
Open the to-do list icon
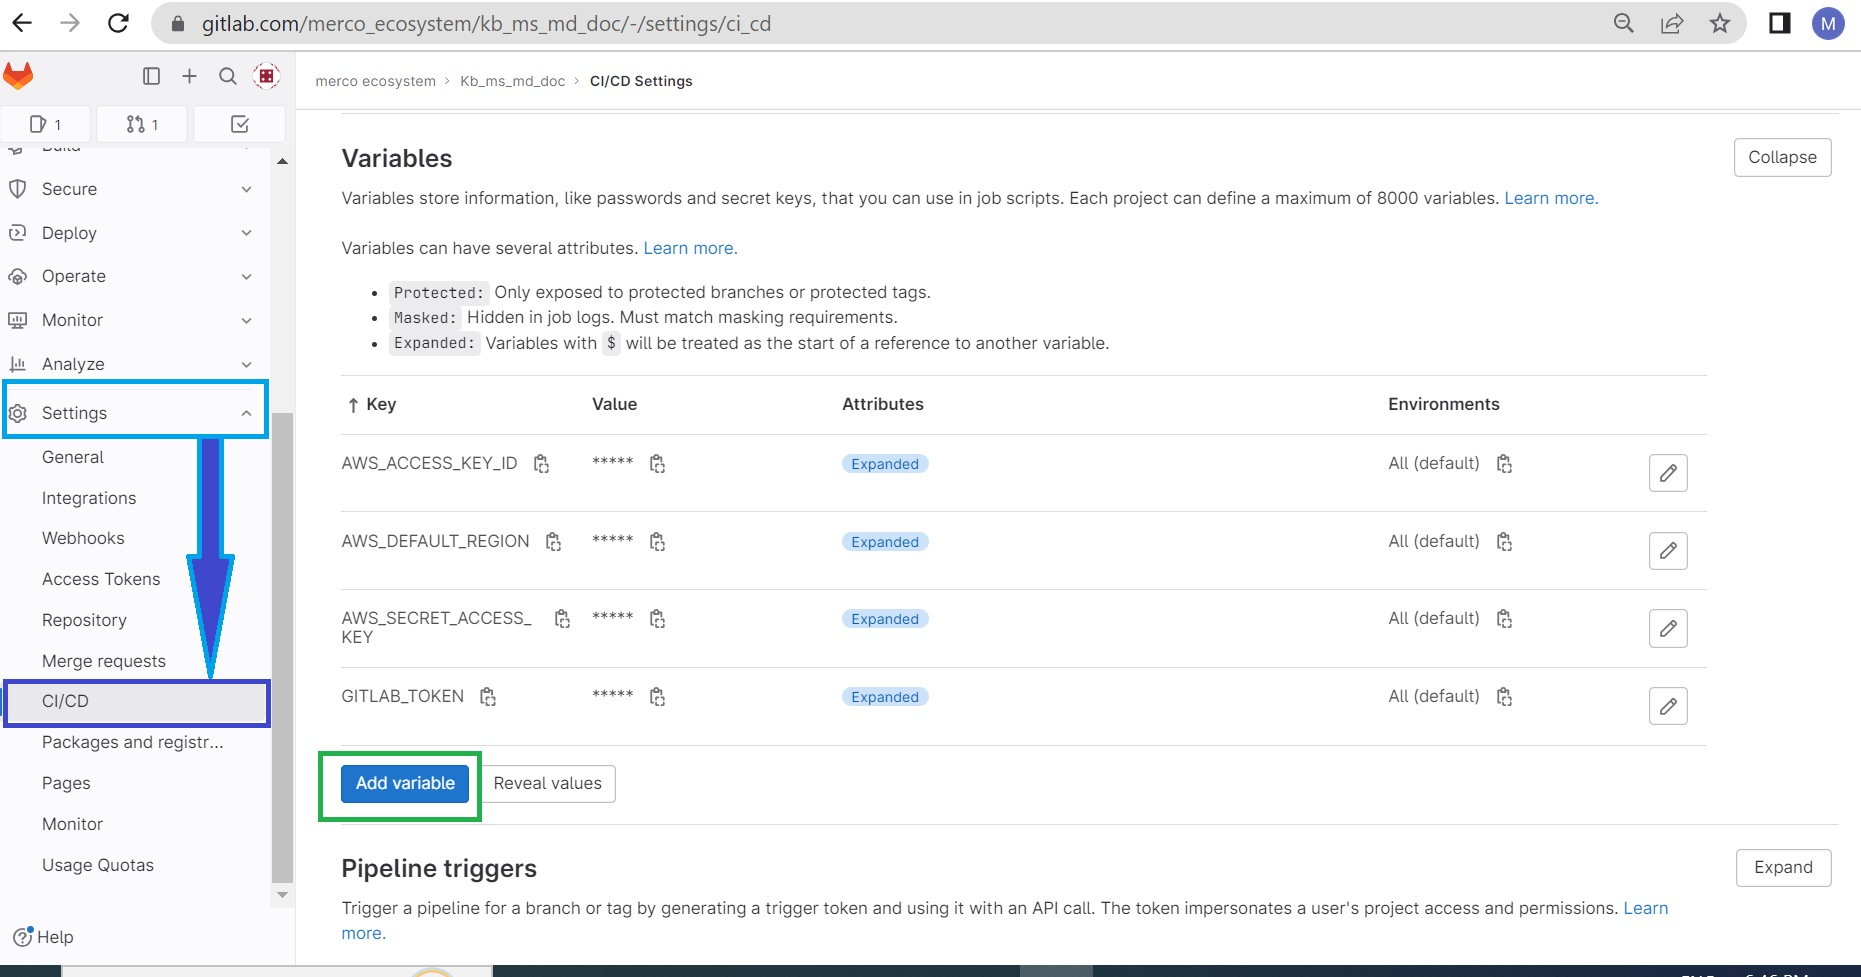[239, 124]
